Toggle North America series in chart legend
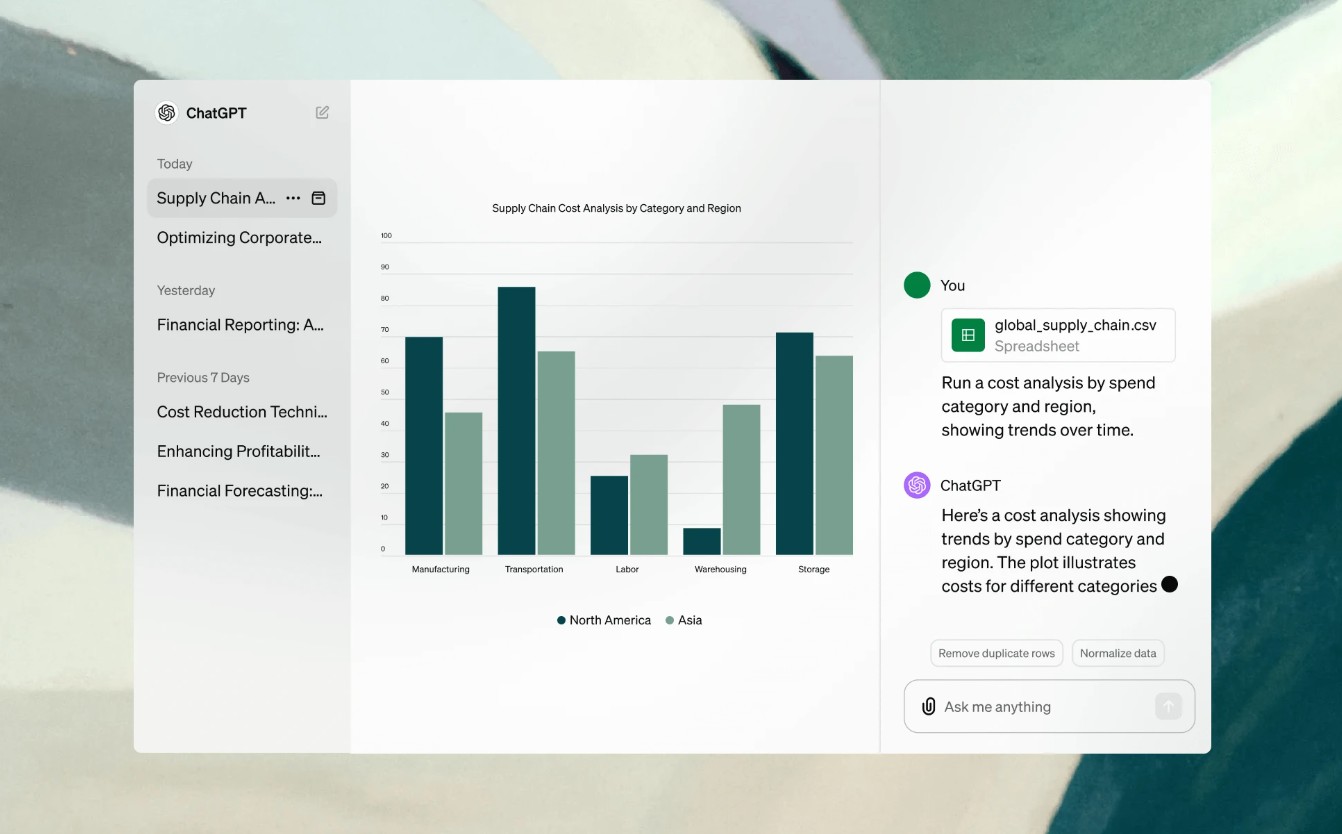This screenshot has width=1342, height=834. pos(603,620)
